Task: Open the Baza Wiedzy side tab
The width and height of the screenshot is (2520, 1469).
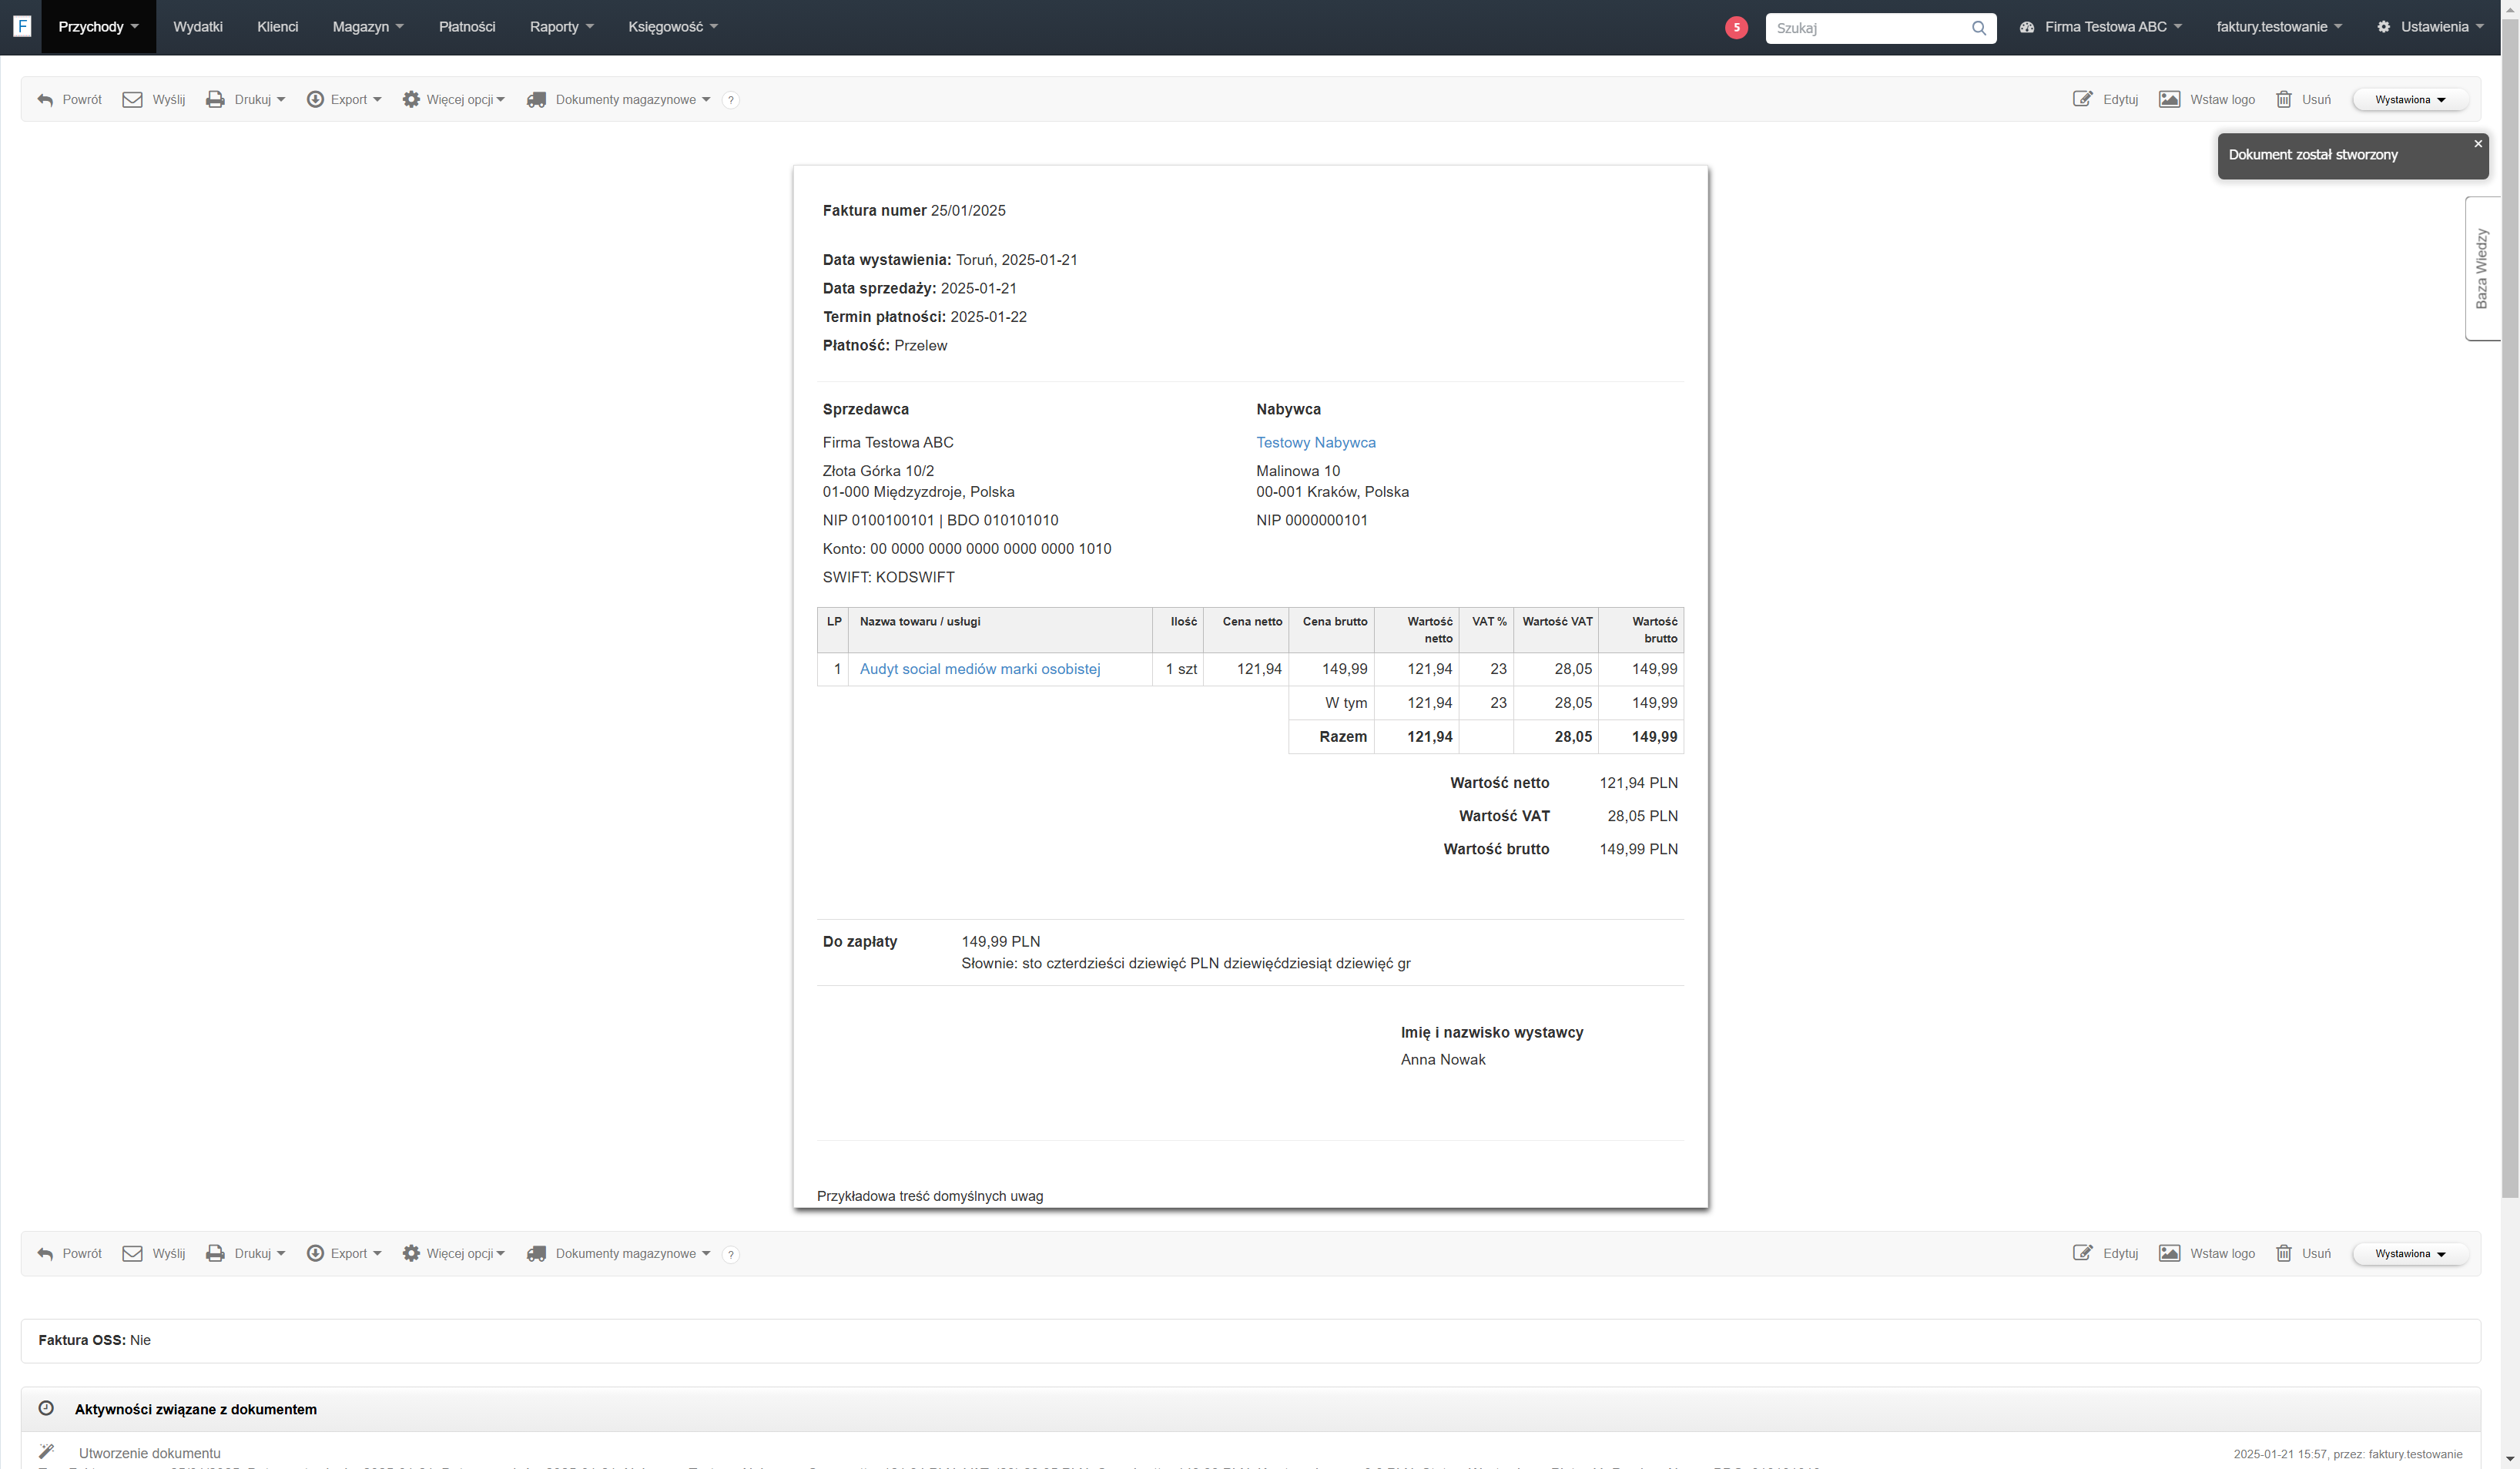Action: tap(2482, 268)
